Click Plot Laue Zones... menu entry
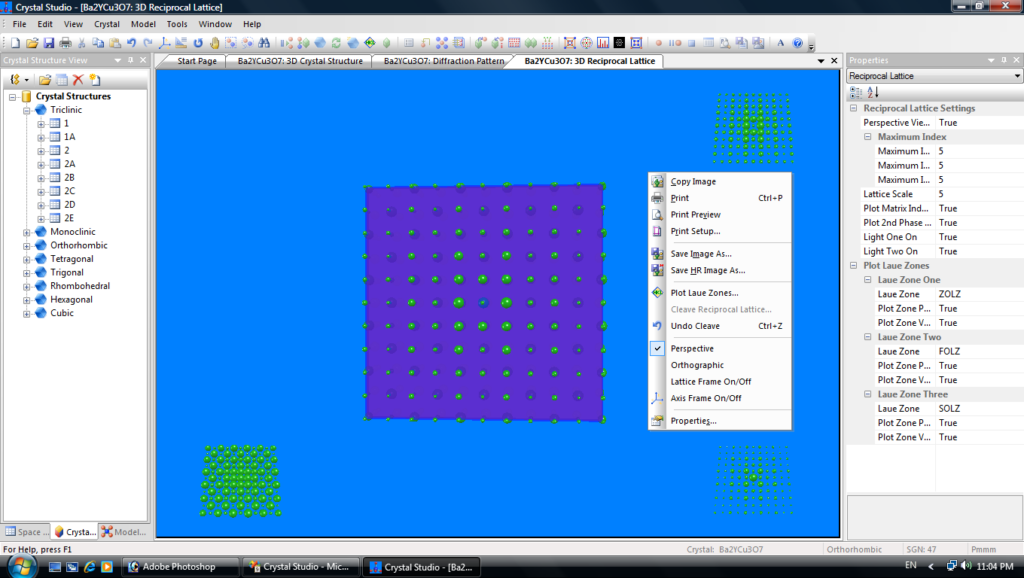 [x=704, y=293]
